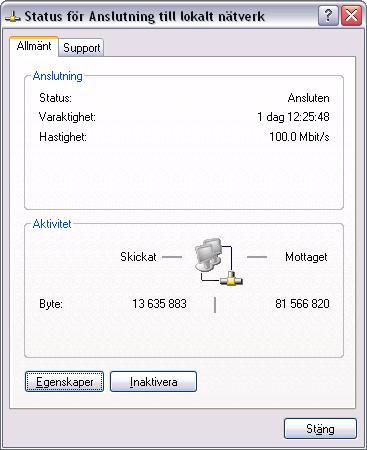The height and width of the screenshot is (450, 367).
Task: Click the Aktivitet group label
Action: 52,224
